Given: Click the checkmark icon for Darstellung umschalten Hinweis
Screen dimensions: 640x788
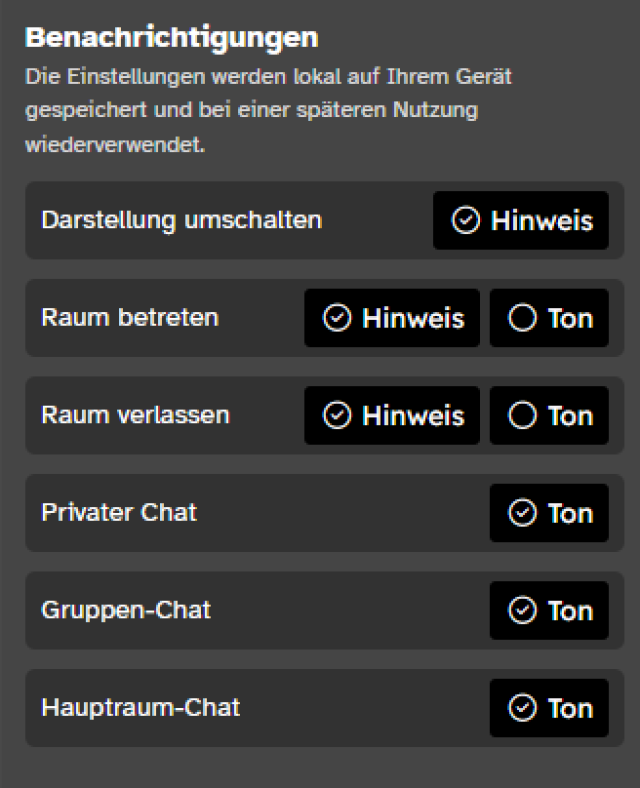Looking at the screenshot, I should [466, 221].
